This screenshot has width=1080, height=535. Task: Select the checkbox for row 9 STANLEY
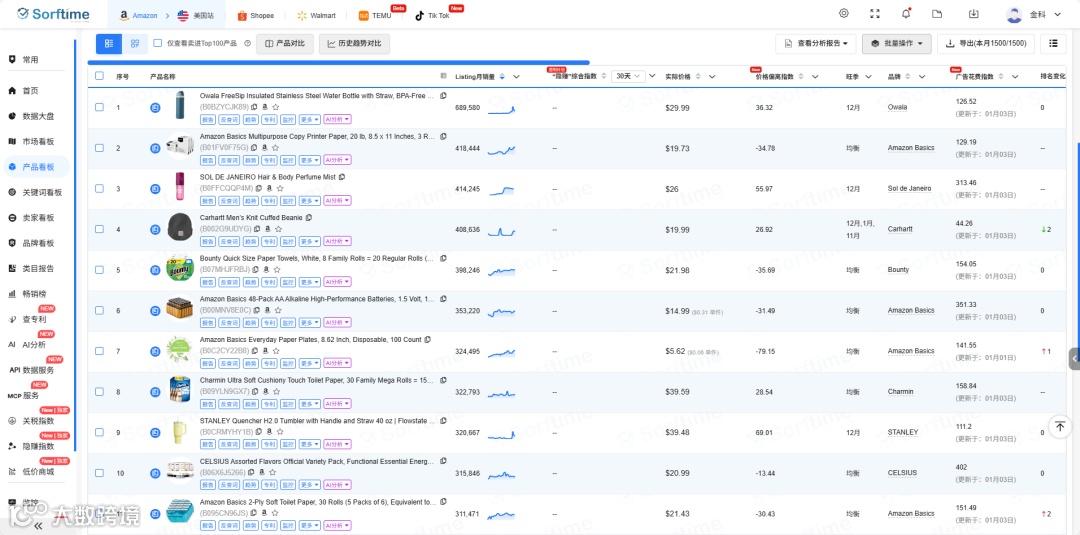99,432
